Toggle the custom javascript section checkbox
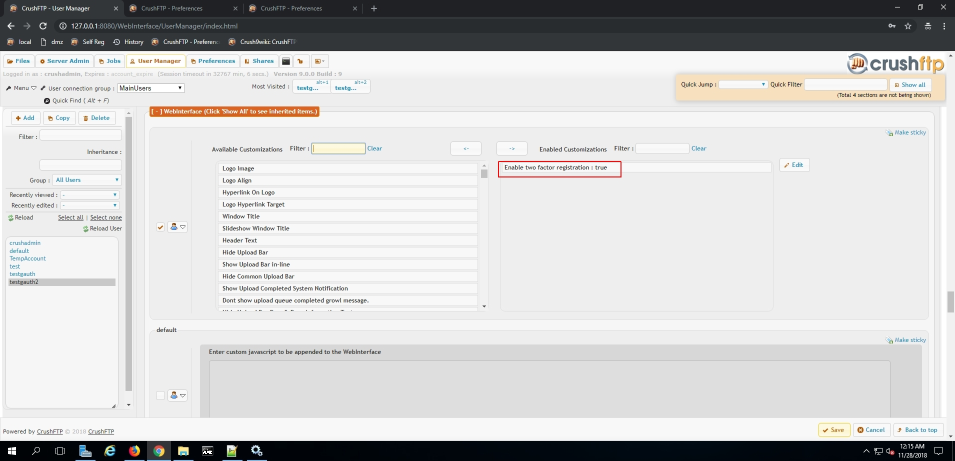The image size is (955, 461). (161, 395)
